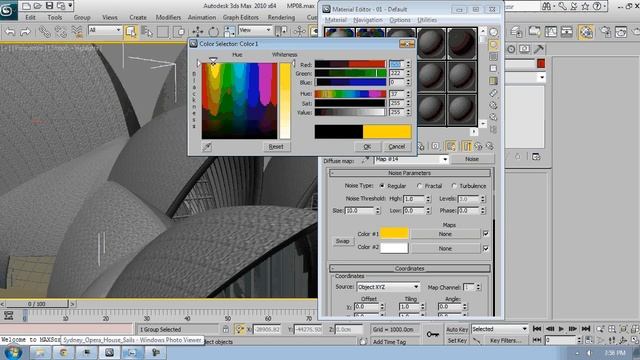
Task: Toggle Window/Crossing selection mode
Action: [x=179, y=31]
